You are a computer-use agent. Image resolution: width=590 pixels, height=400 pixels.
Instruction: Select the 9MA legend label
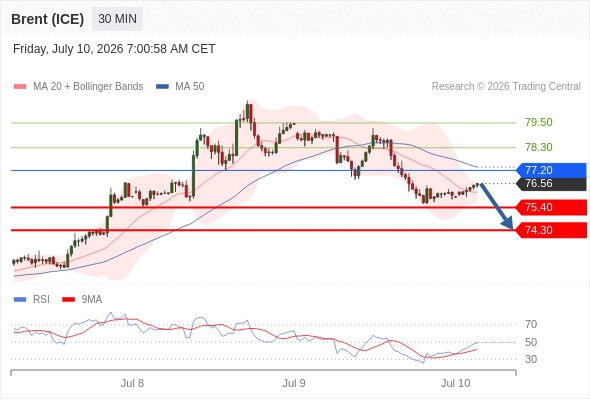pyautogui.click(x=92, y=300)
